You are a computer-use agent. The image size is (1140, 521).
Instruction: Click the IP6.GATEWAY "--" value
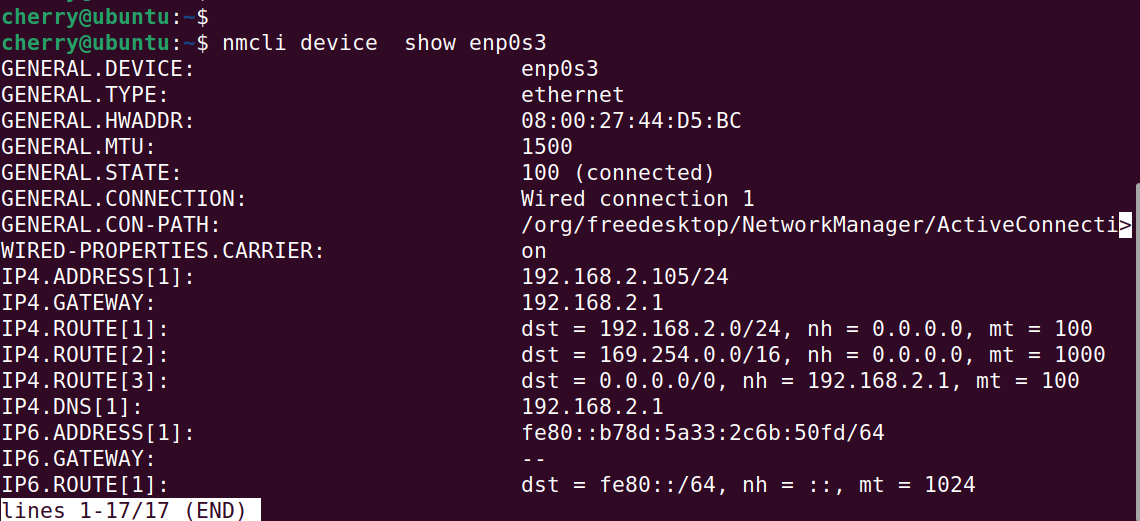pyautogui.click(x=534, y=459)
